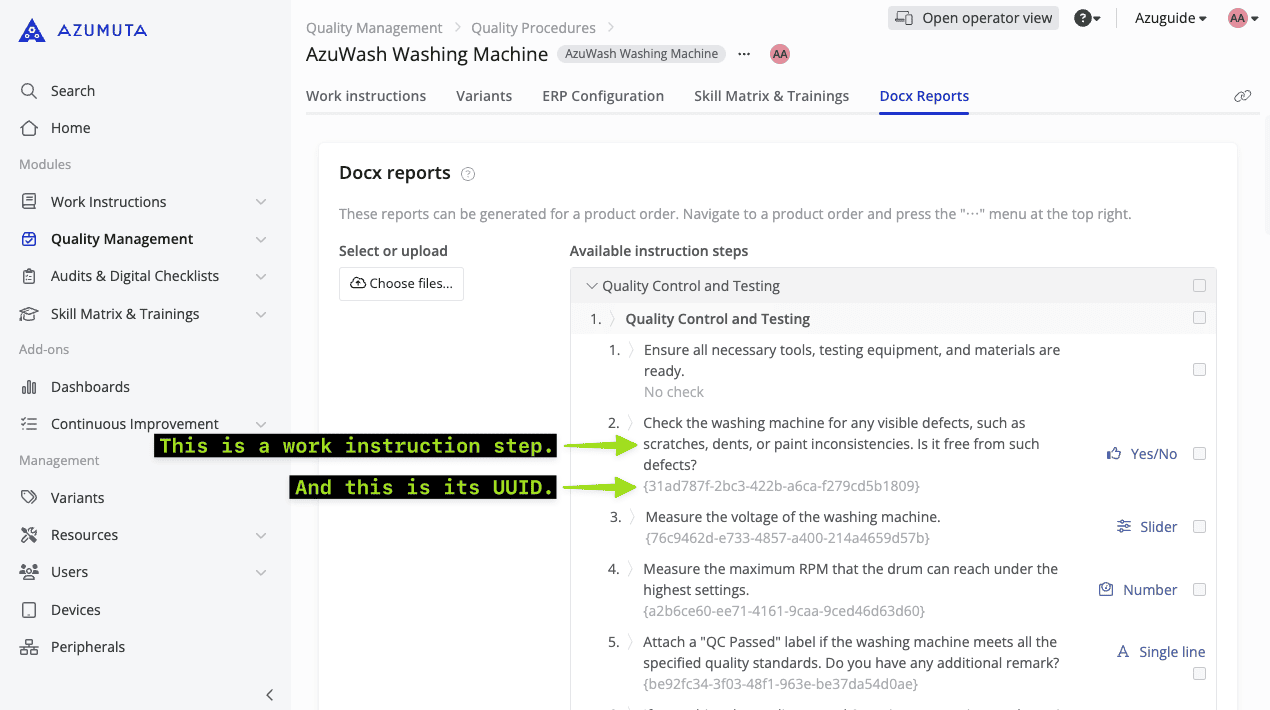Check the Quality Control and Testing group checkbox

pos(1199,285)
